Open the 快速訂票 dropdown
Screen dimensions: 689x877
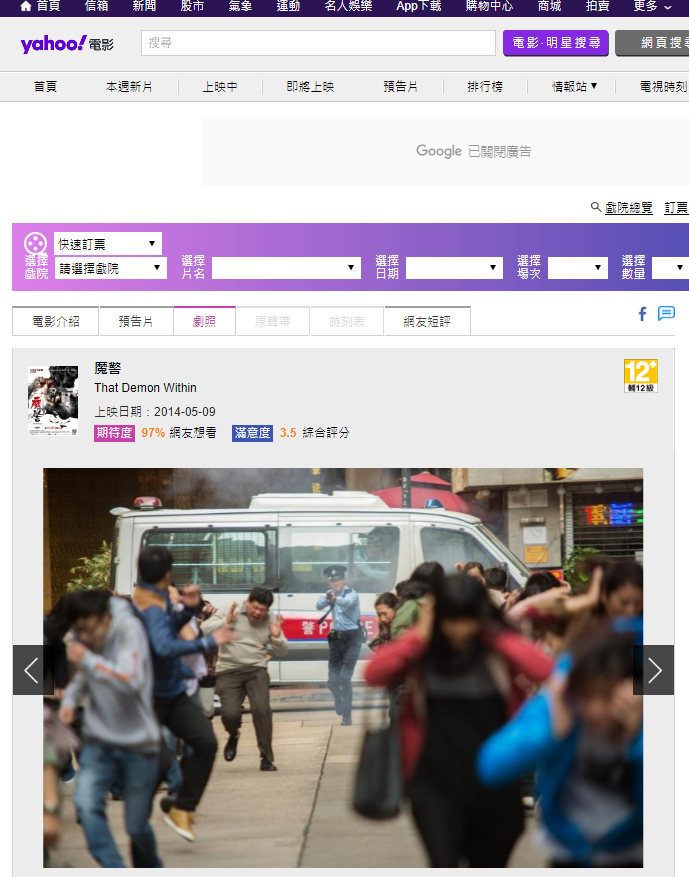(108, 244)
